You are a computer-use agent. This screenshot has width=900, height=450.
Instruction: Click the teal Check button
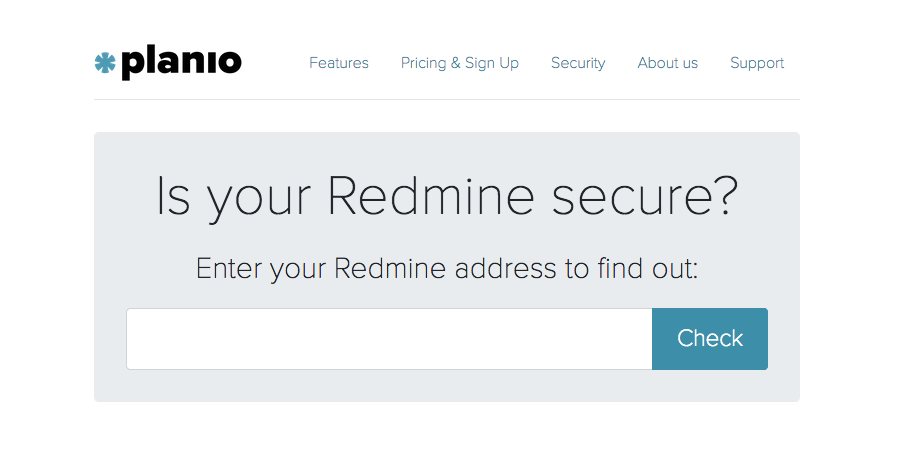tap(710, 339)
